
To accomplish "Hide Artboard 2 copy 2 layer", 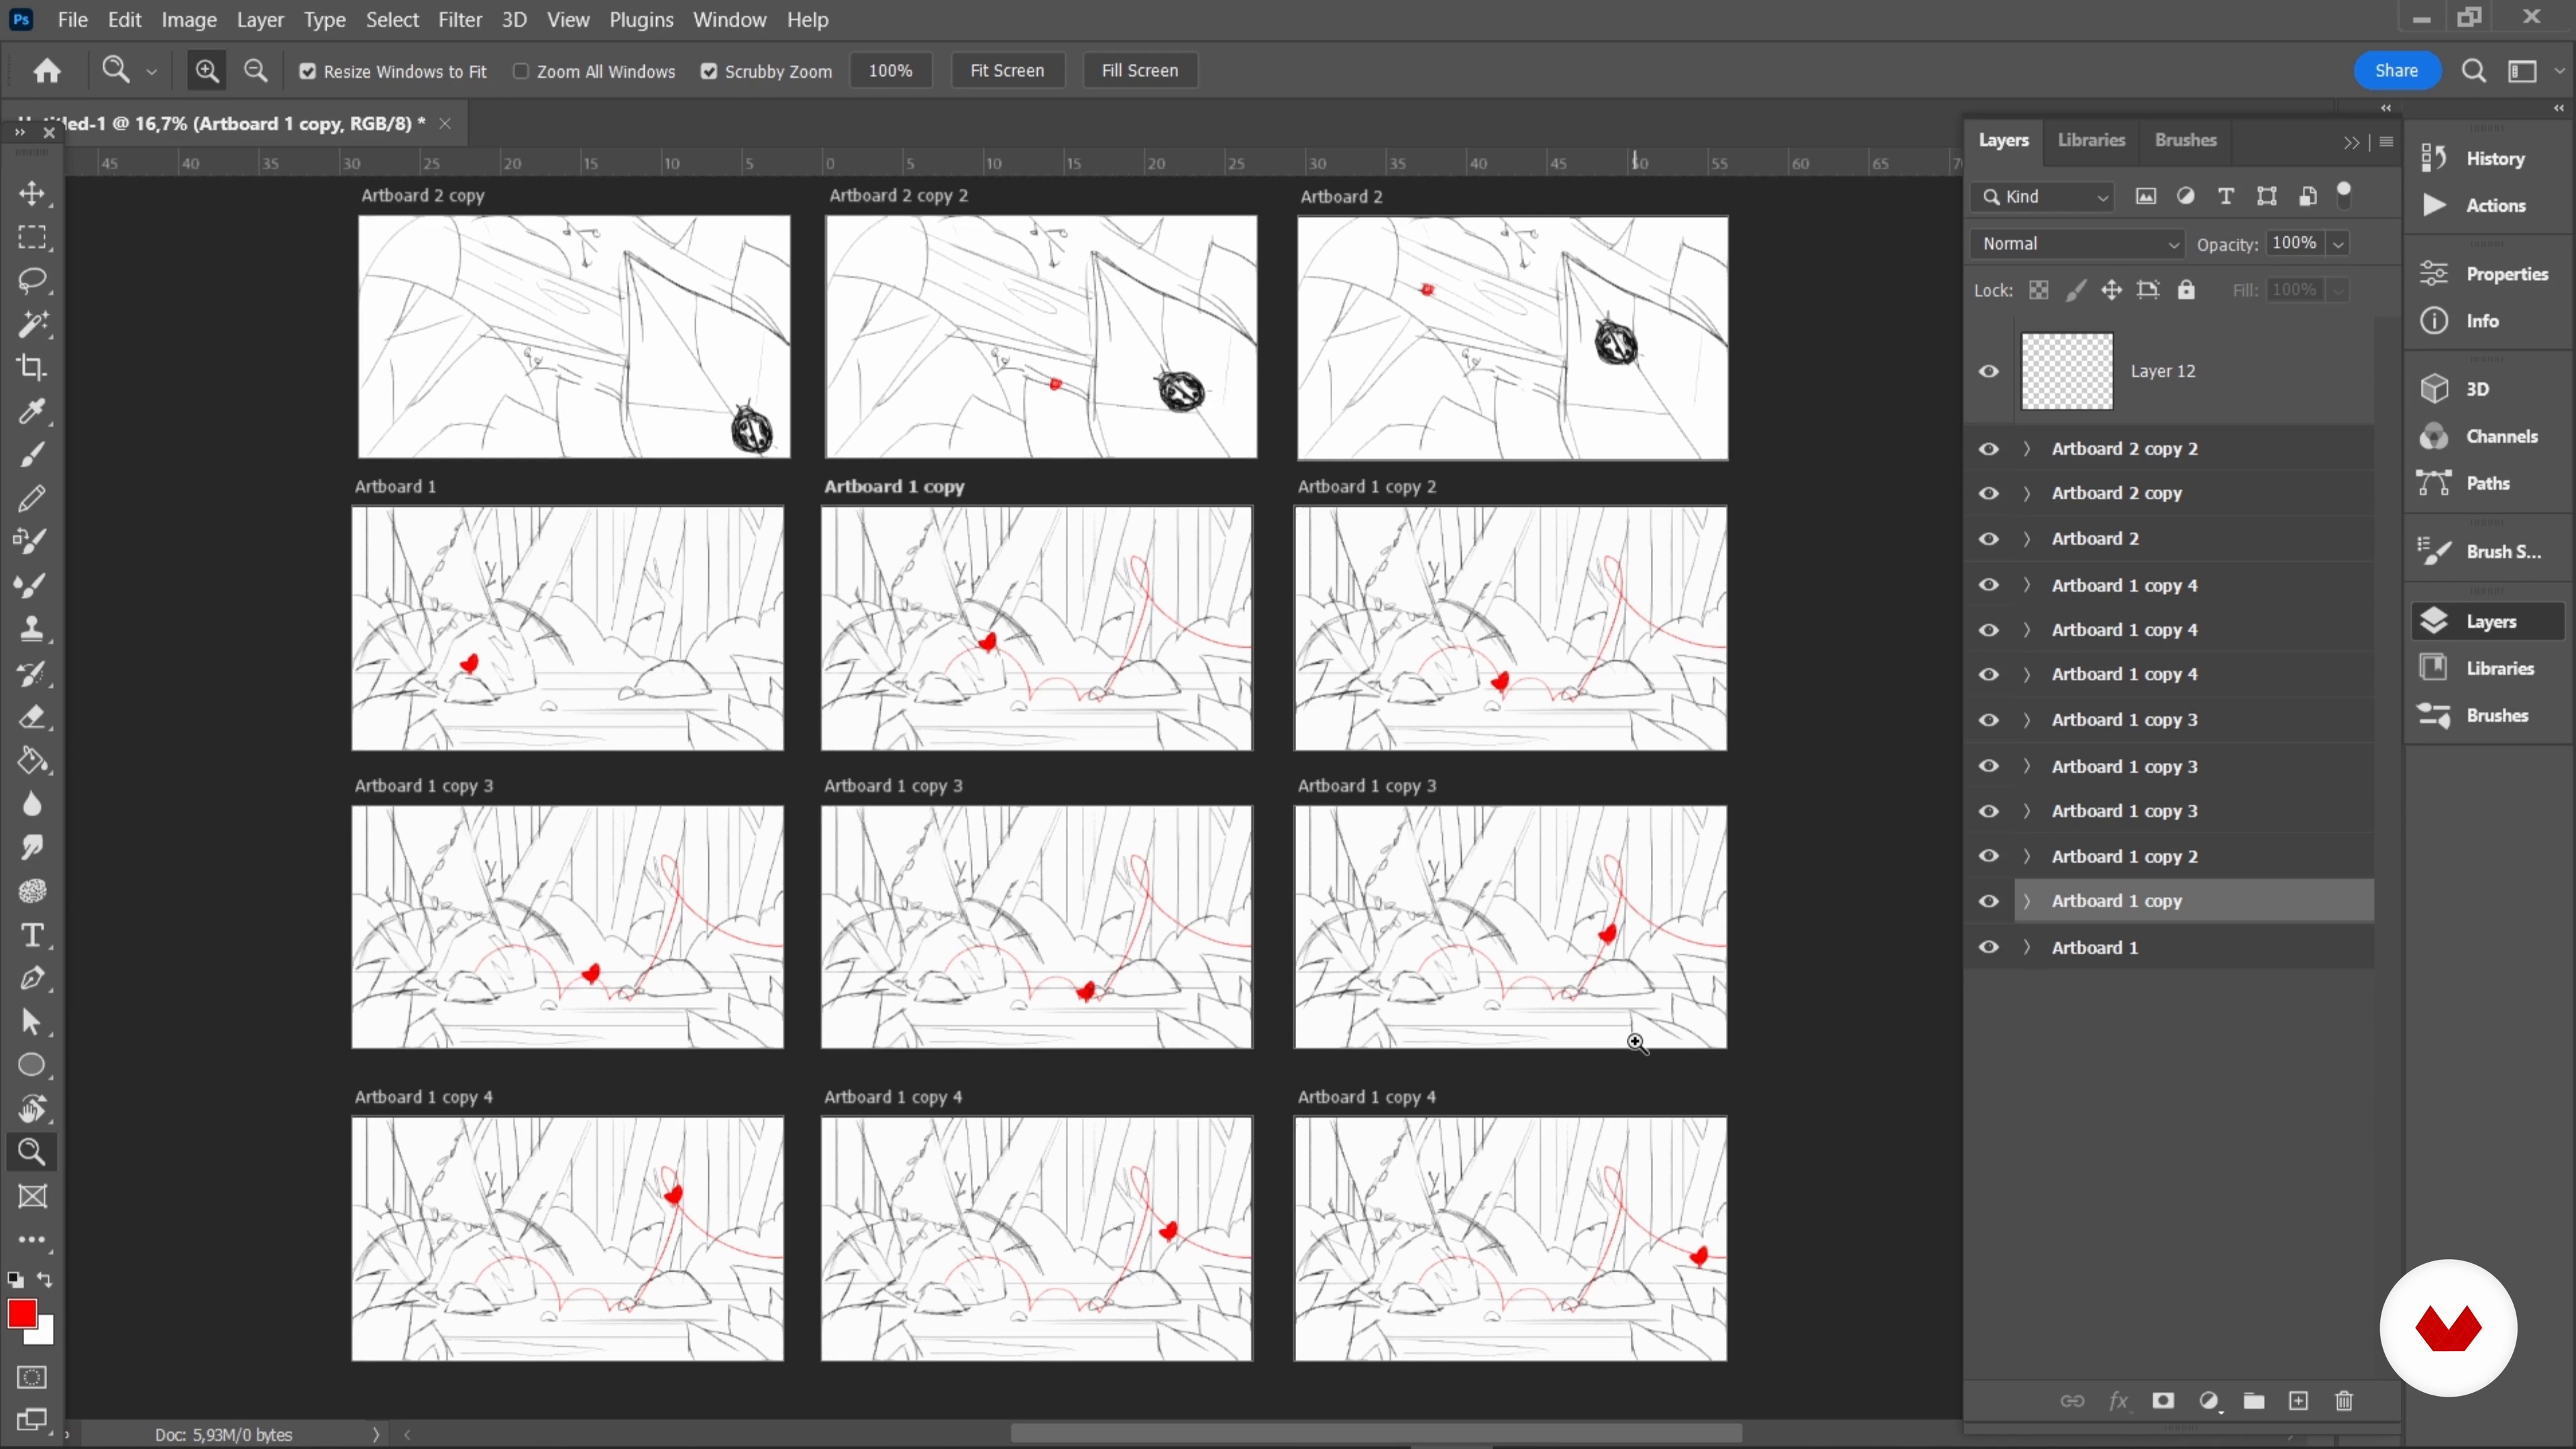I will pyautogui.click(x=1989, y=449).
